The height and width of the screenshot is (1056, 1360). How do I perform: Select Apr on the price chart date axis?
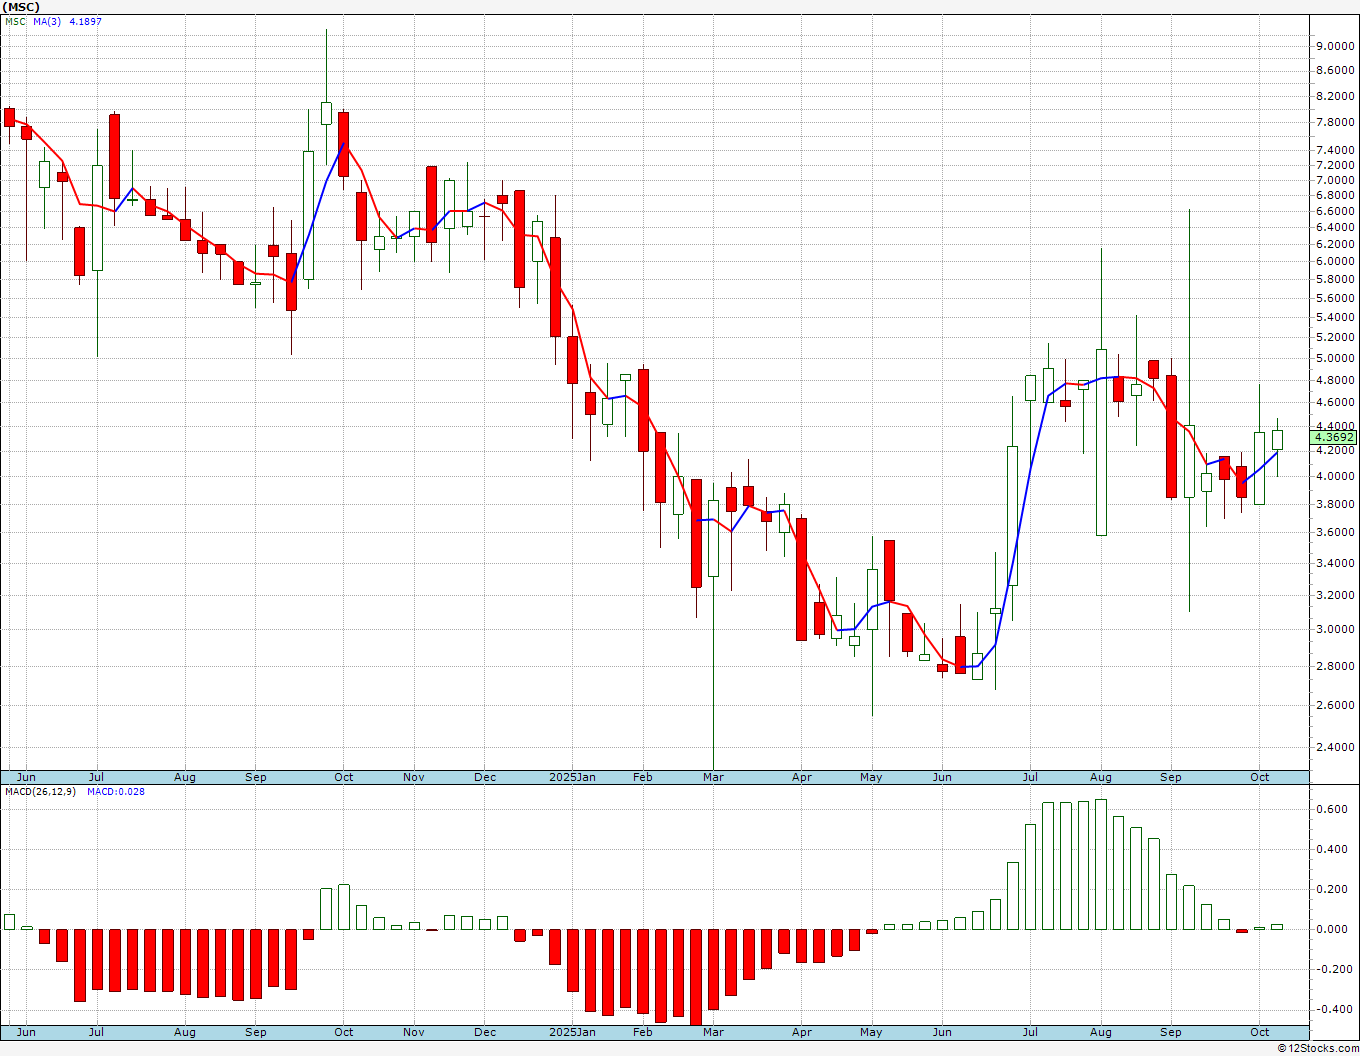coord(802,777)
